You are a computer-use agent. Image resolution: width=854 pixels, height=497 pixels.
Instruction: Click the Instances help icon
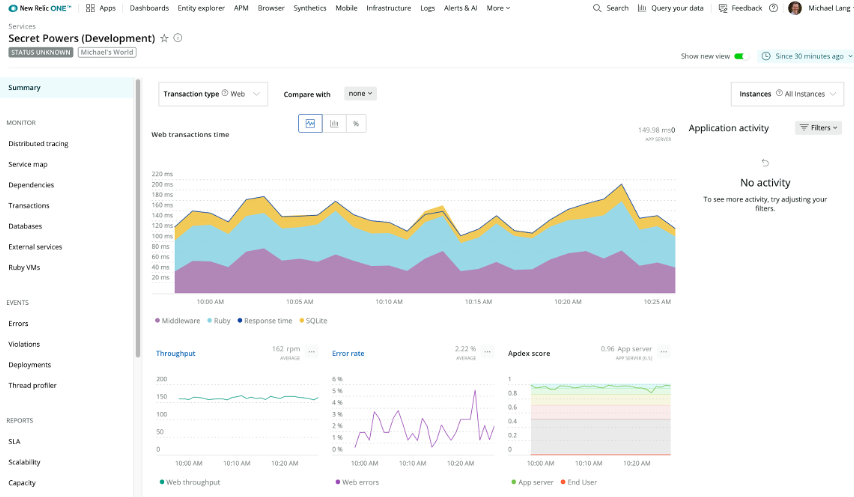(779, 93)
